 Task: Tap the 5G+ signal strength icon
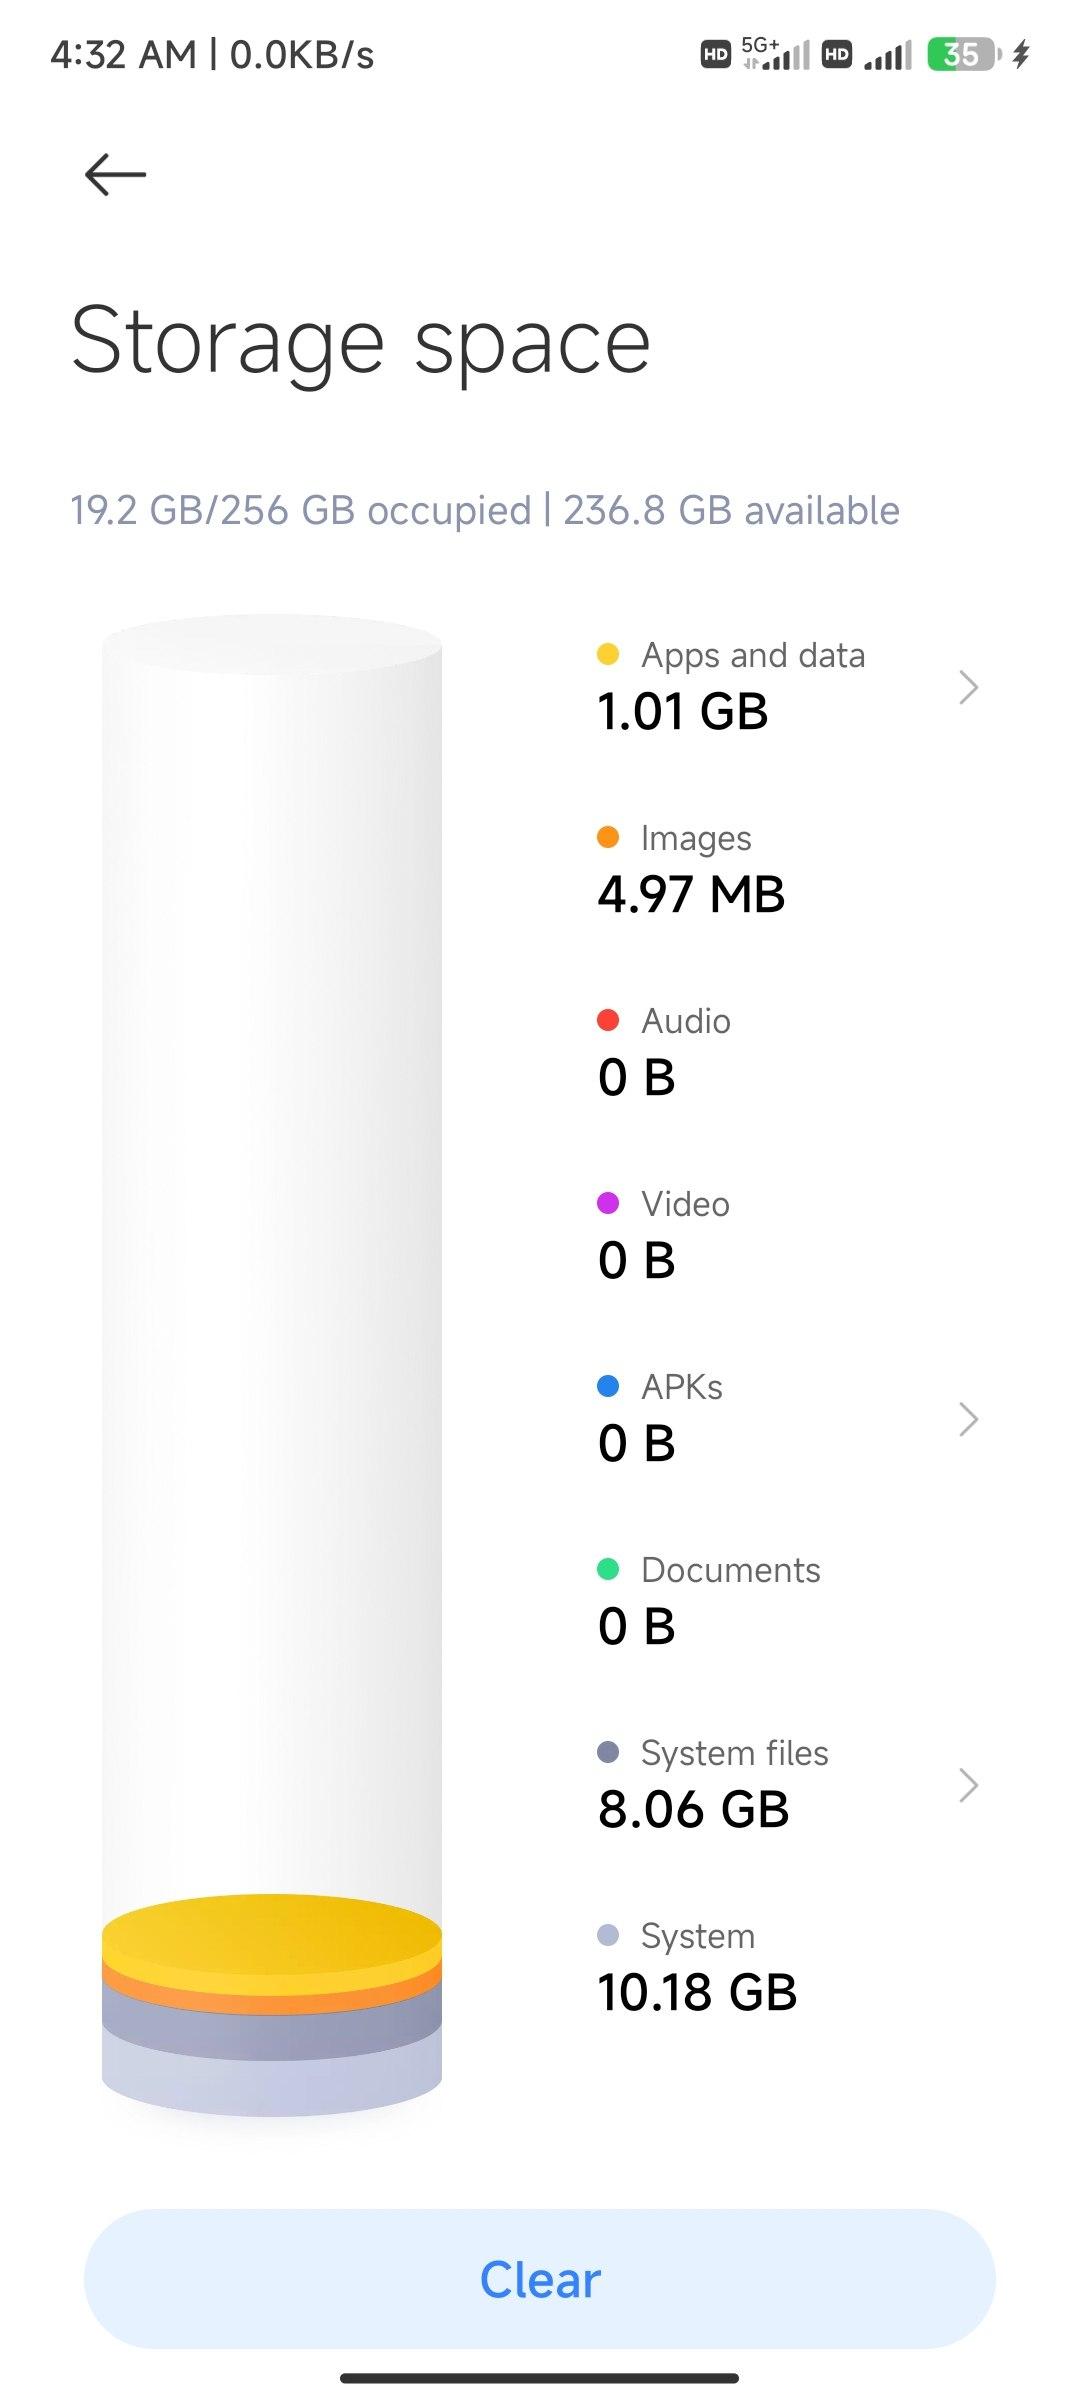(x=776, y=54)
